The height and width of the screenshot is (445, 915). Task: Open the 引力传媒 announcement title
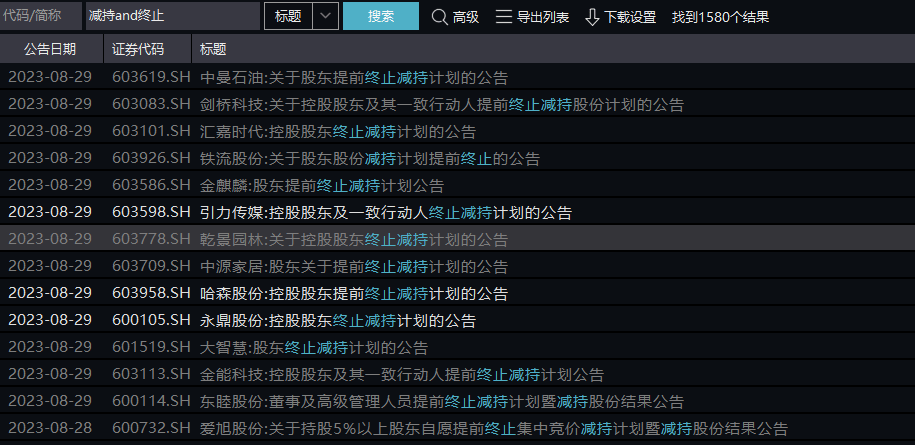point(386,213)
